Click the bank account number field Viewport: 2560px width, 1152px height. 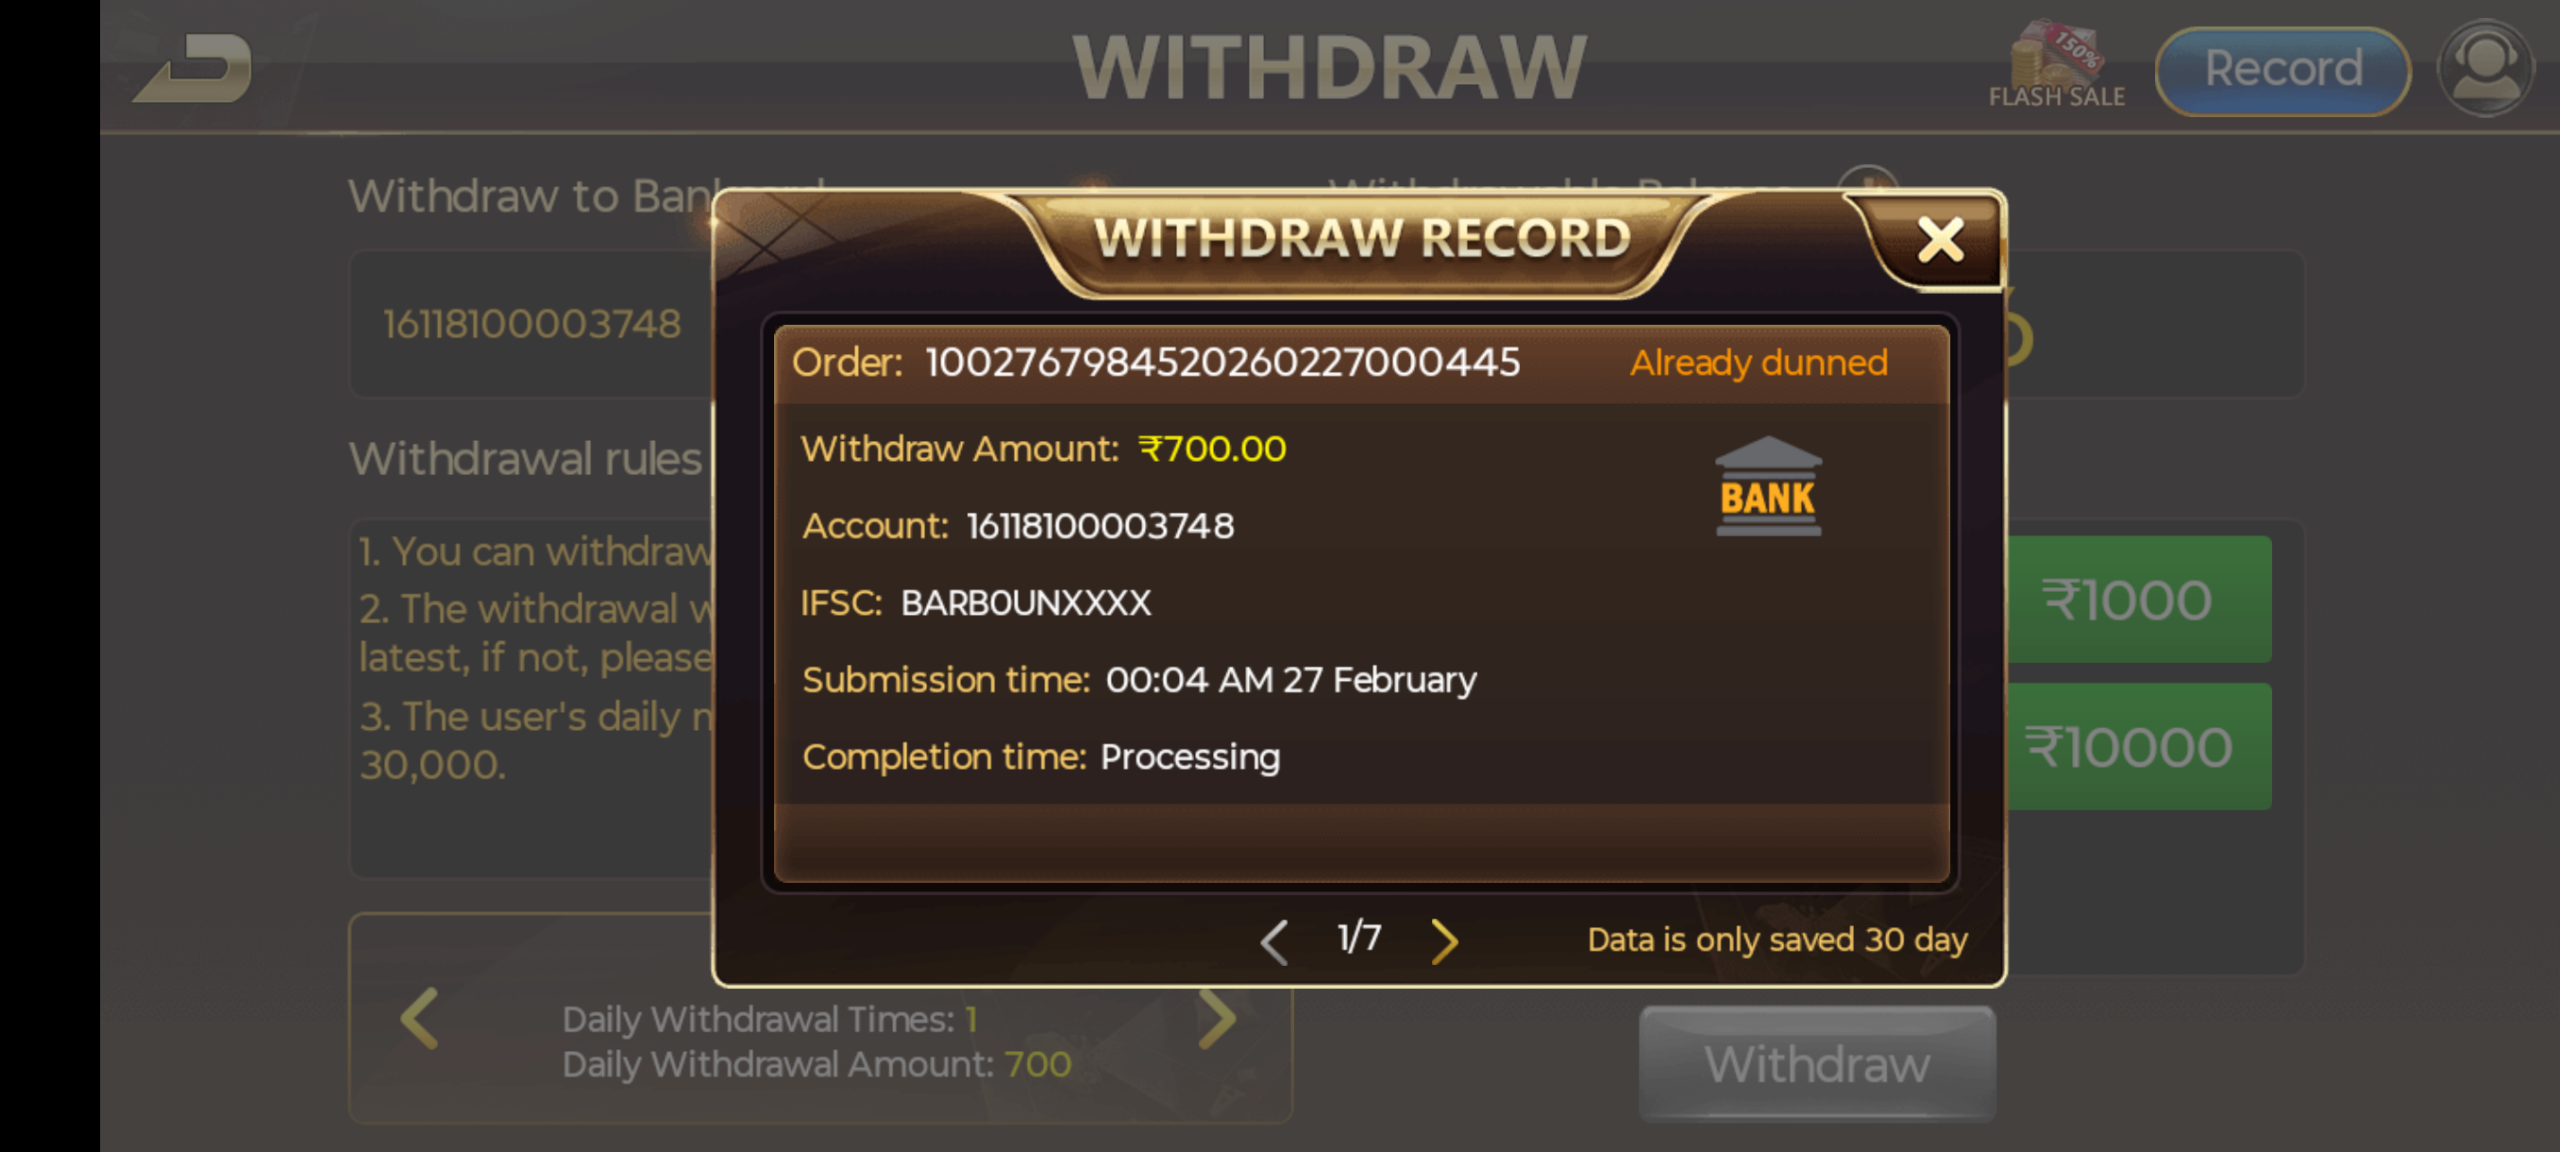pyautogui.click(x=532, y=324)
